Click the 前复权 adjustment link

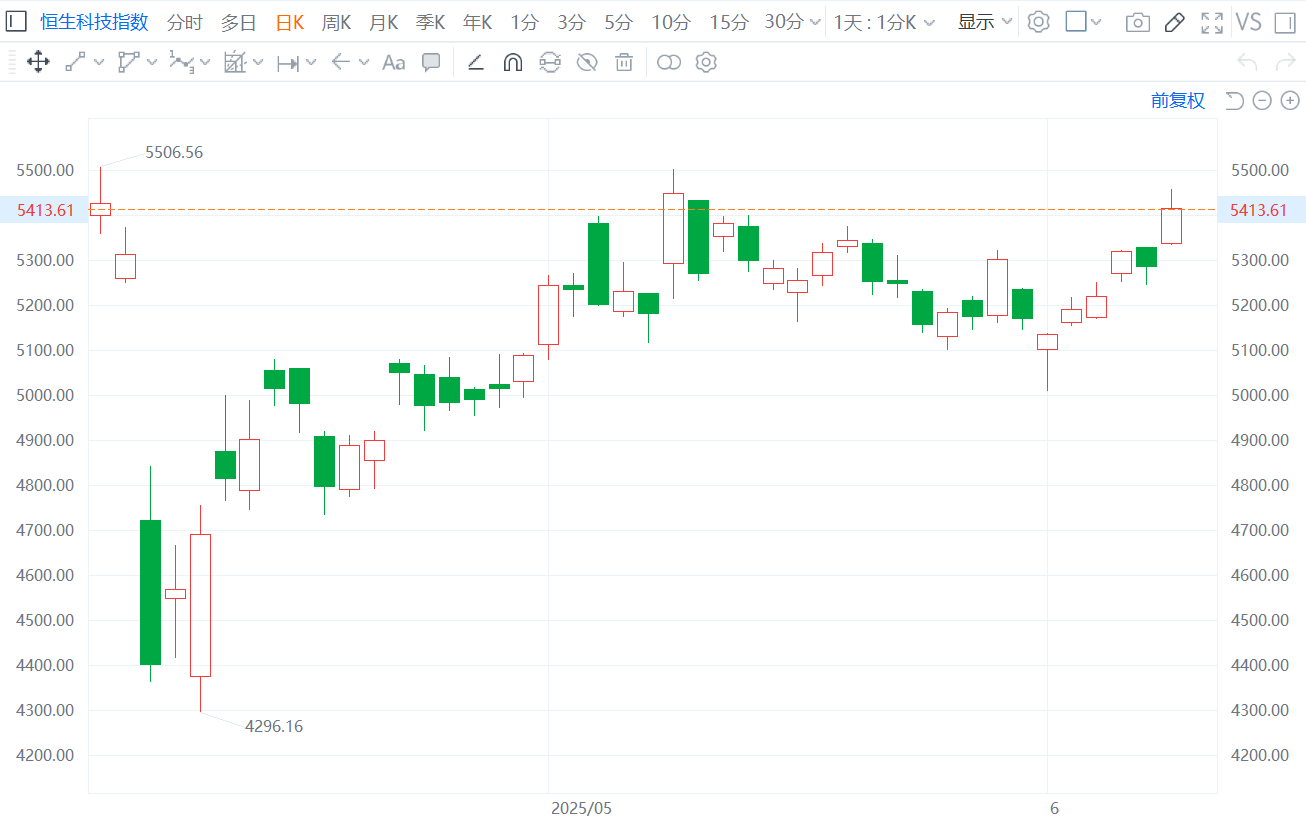point(1178,100)
